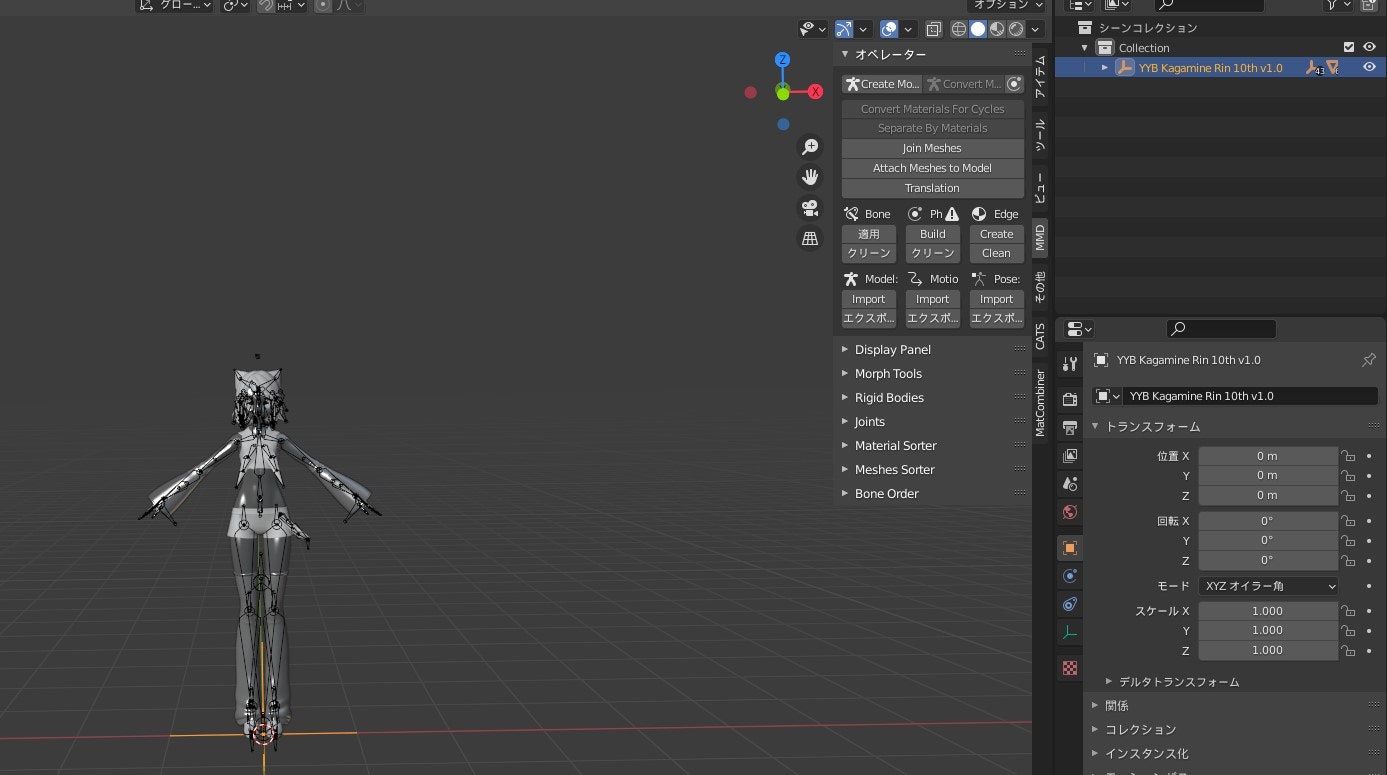Hide YYB Kagamine Rin object eye icon
This screenshot has height=775, width=1387.
[1369, 67]
